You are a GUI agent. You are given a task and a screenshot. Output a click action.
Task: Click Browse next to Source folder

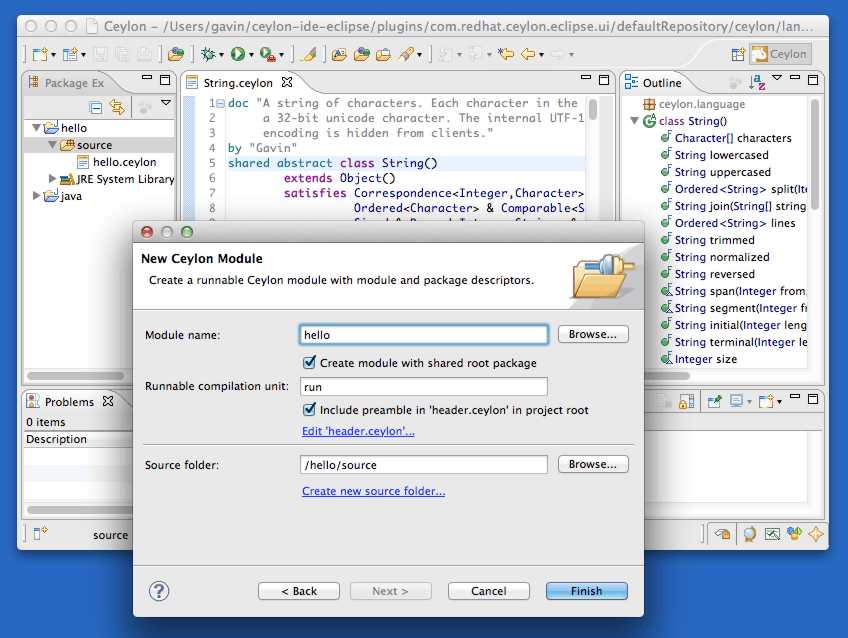pyautogui.click(x=593, y=464)
